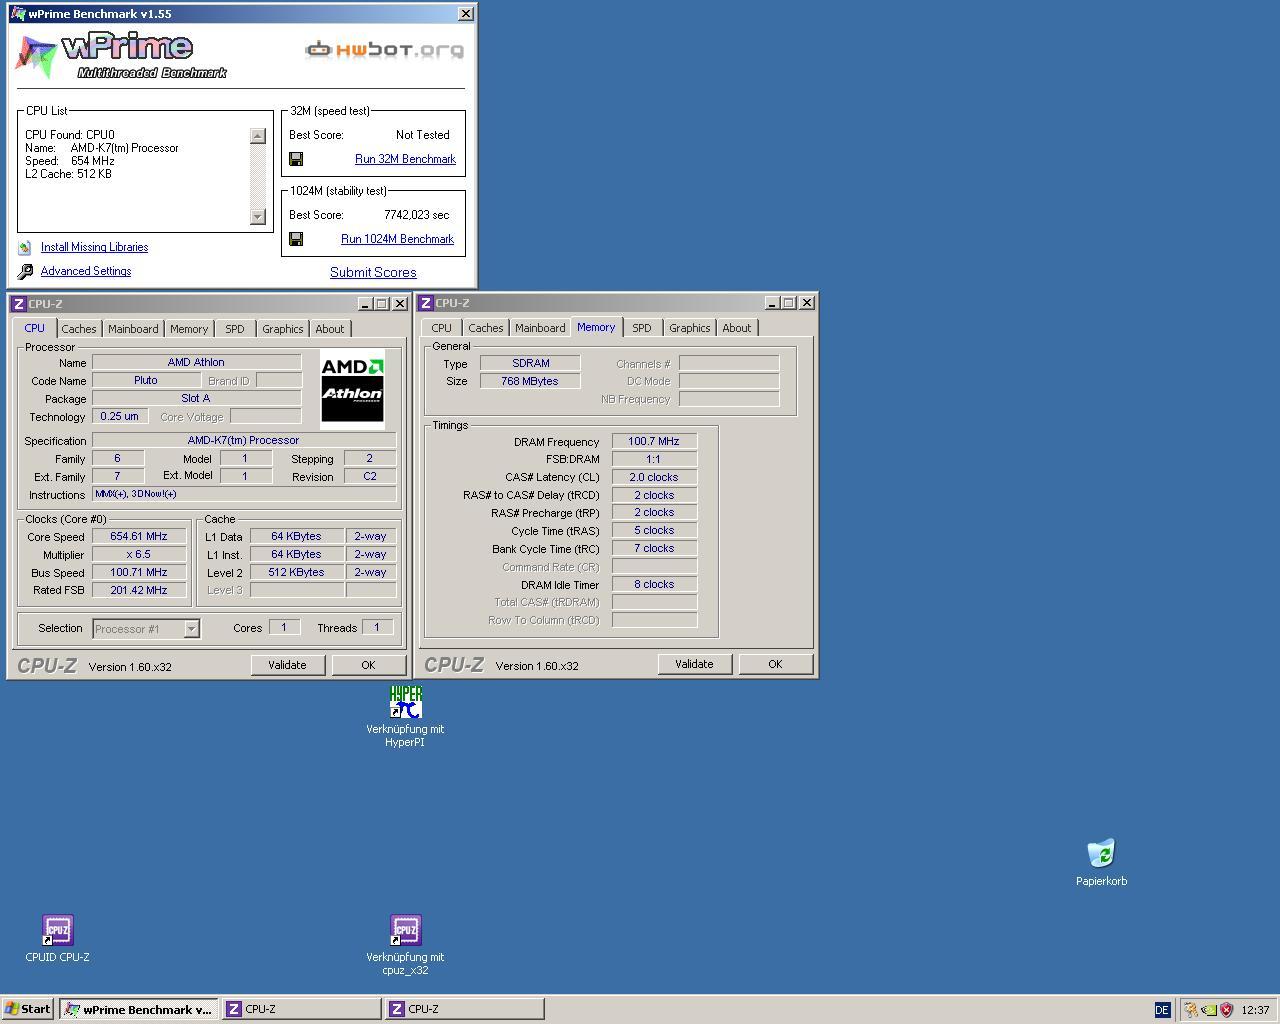1280x1024 pixels.
Task: Click the title bar icon of right CPU-Z
Action: (x=425, y=303)
